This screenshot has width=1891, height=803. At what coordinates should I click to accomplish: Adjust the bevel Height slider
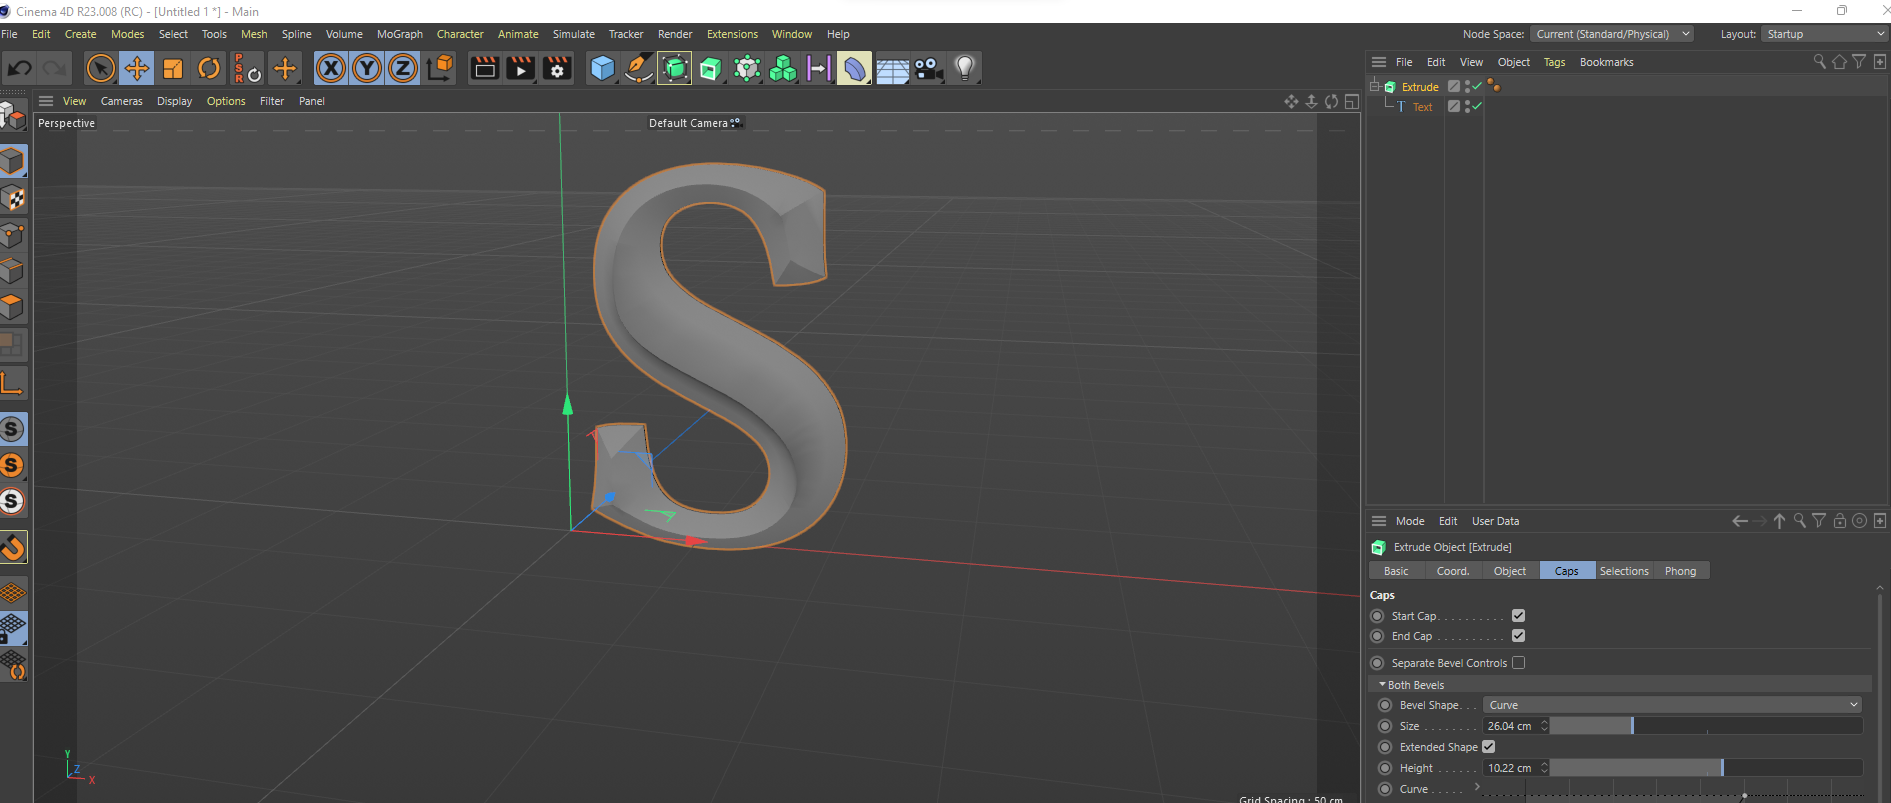coord(1706,768)
